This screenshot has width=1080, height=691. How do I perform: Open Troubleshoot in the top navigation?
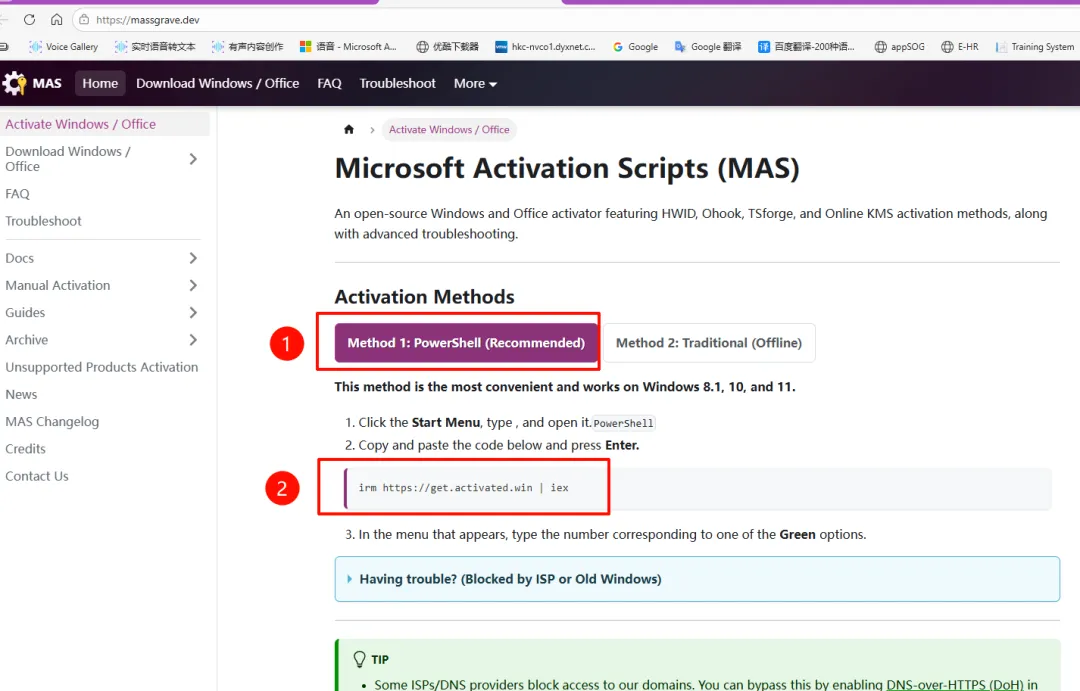point(397,83)
